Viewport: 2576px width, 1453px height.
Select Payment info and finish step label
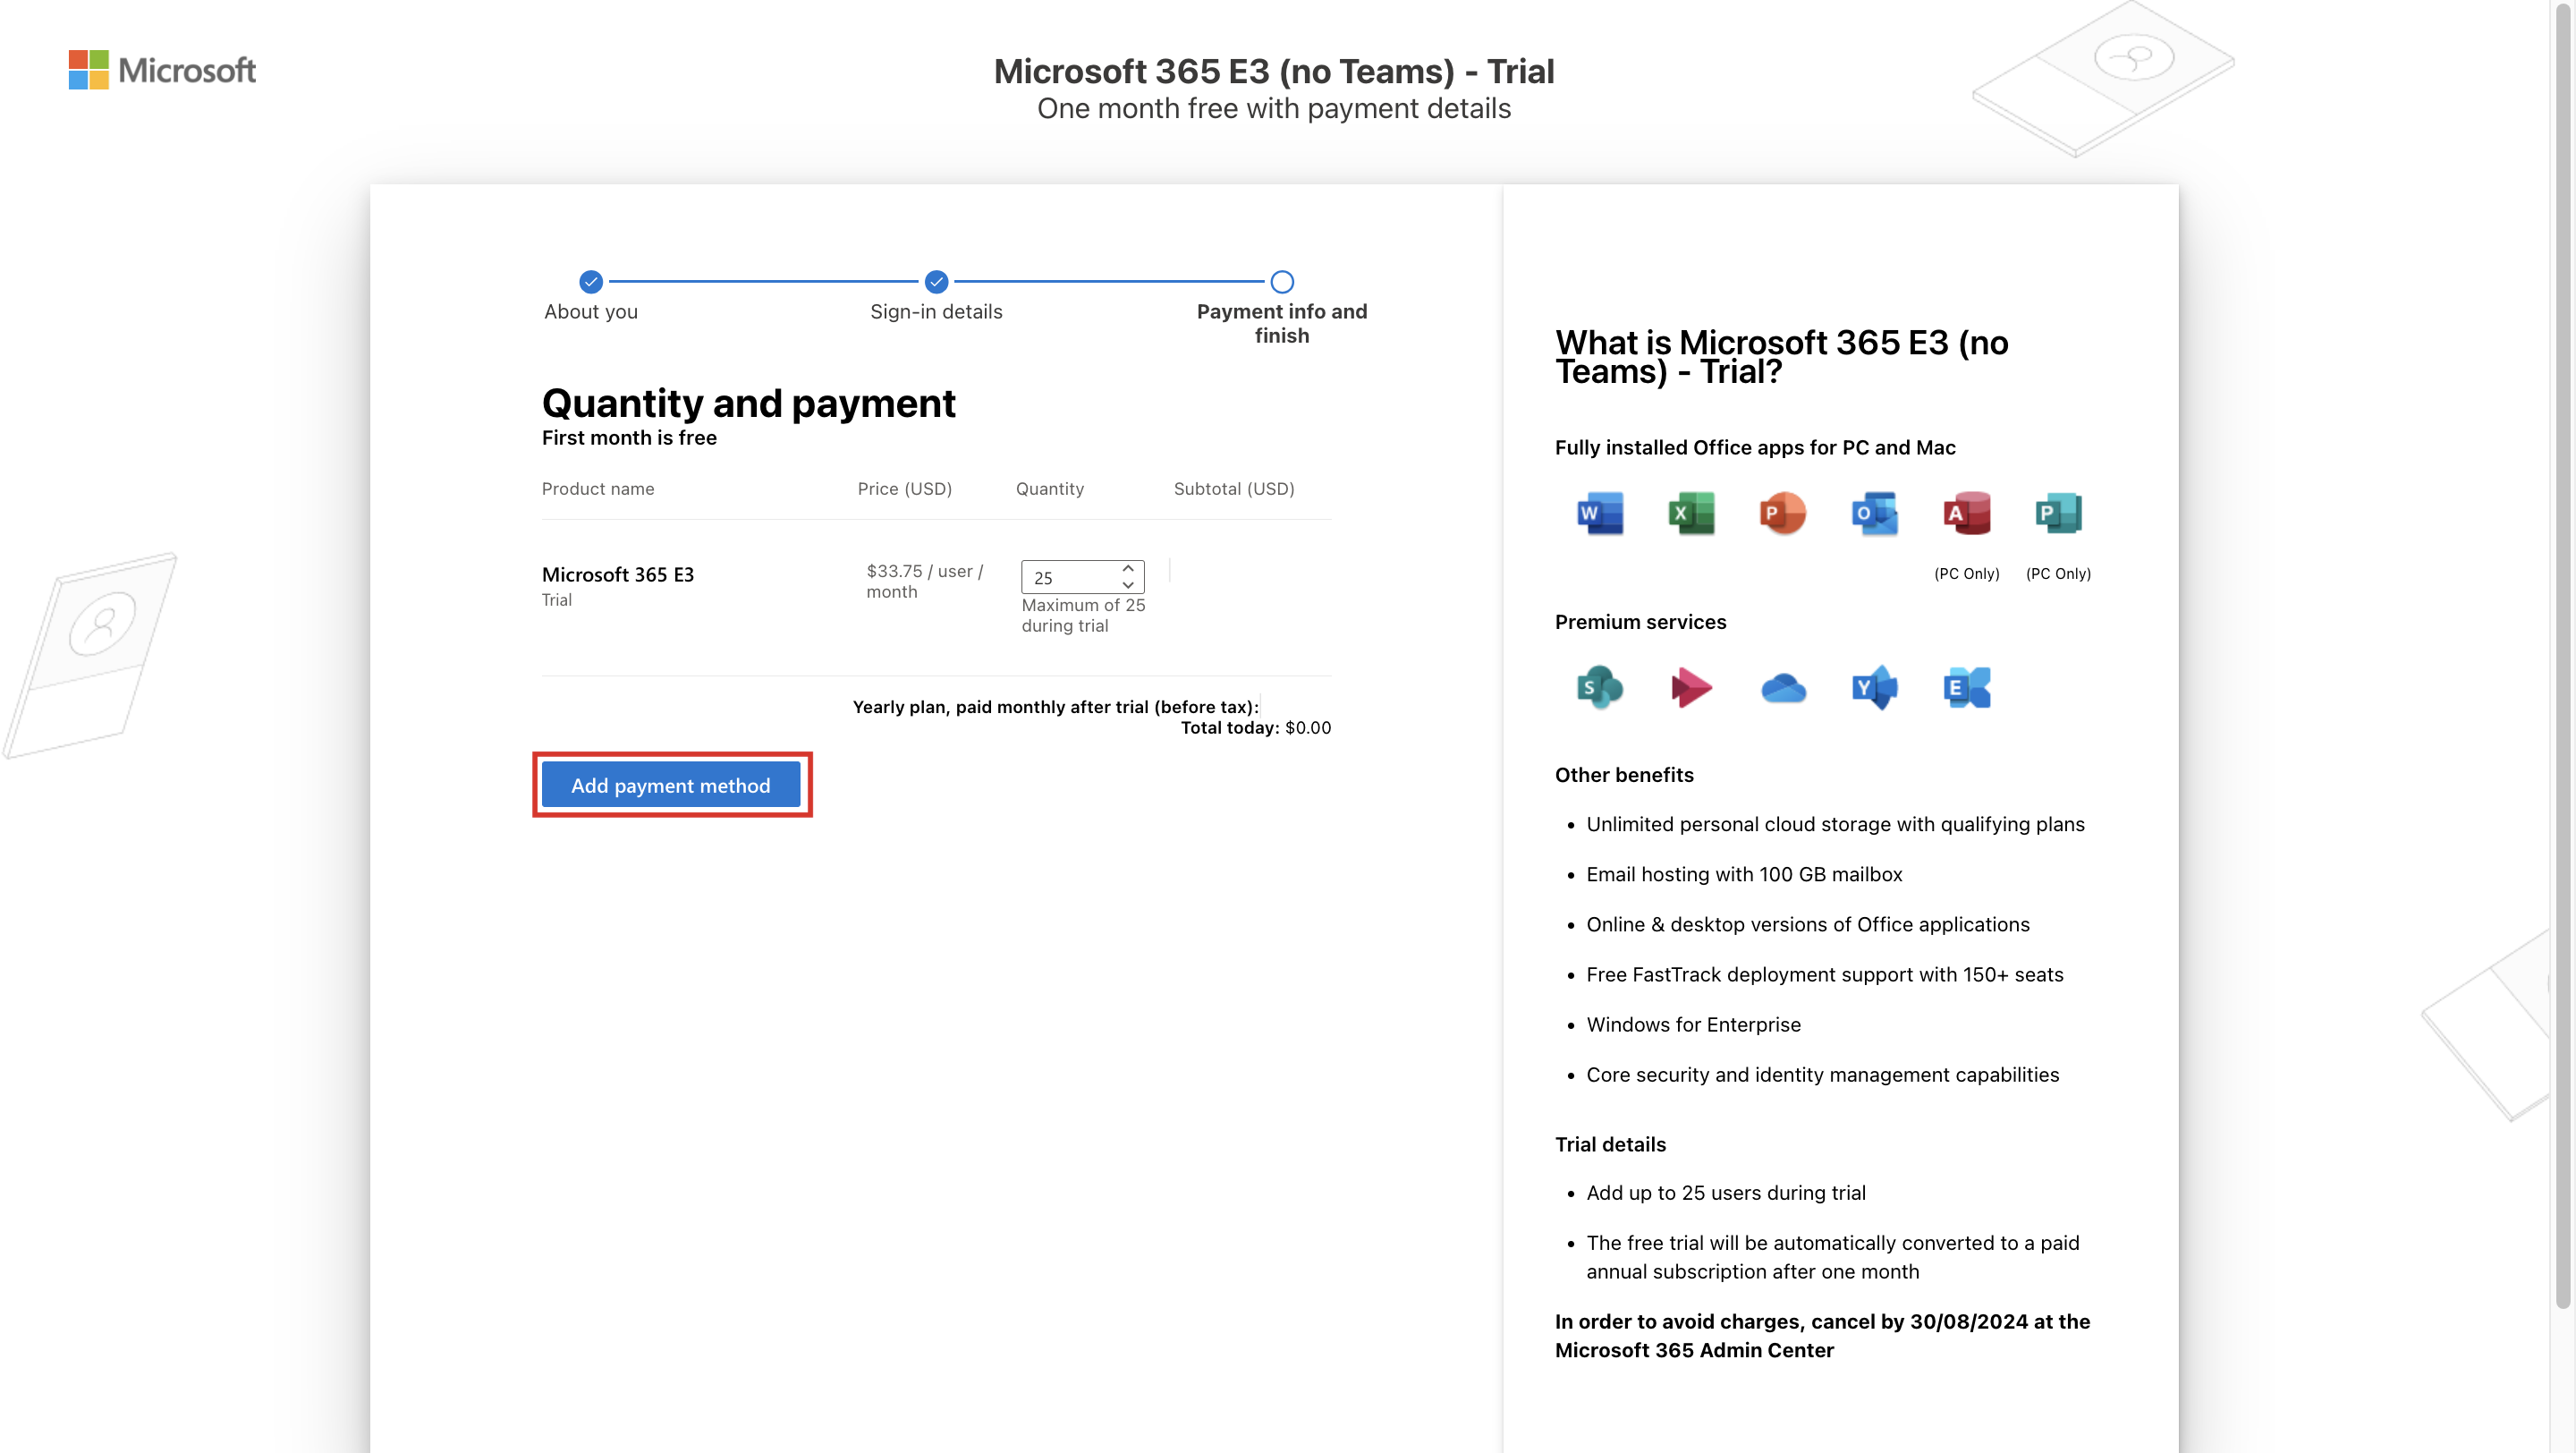tap(1282, 323)
